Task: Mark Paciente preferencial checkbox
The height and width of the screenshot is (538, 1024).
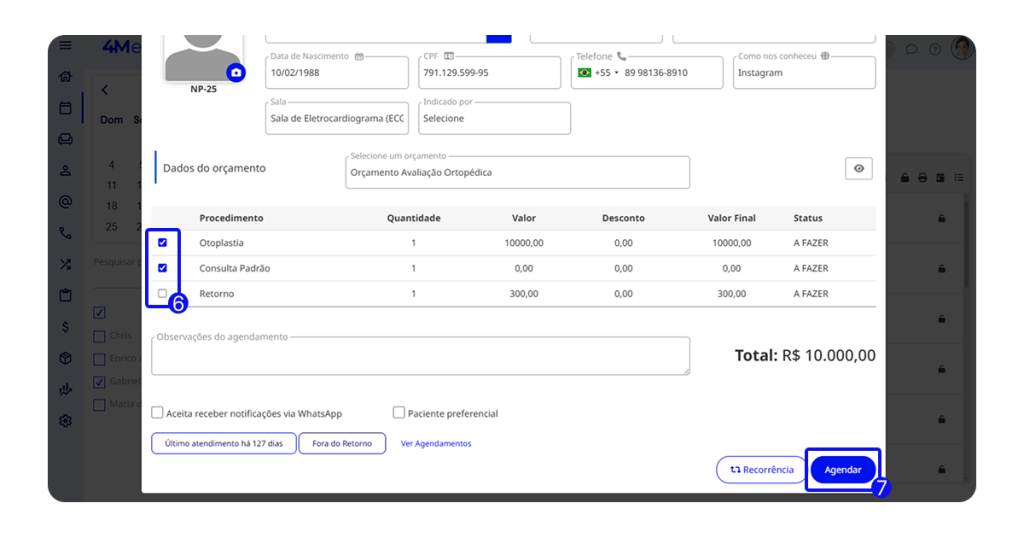Action: (x=399, y=413)
